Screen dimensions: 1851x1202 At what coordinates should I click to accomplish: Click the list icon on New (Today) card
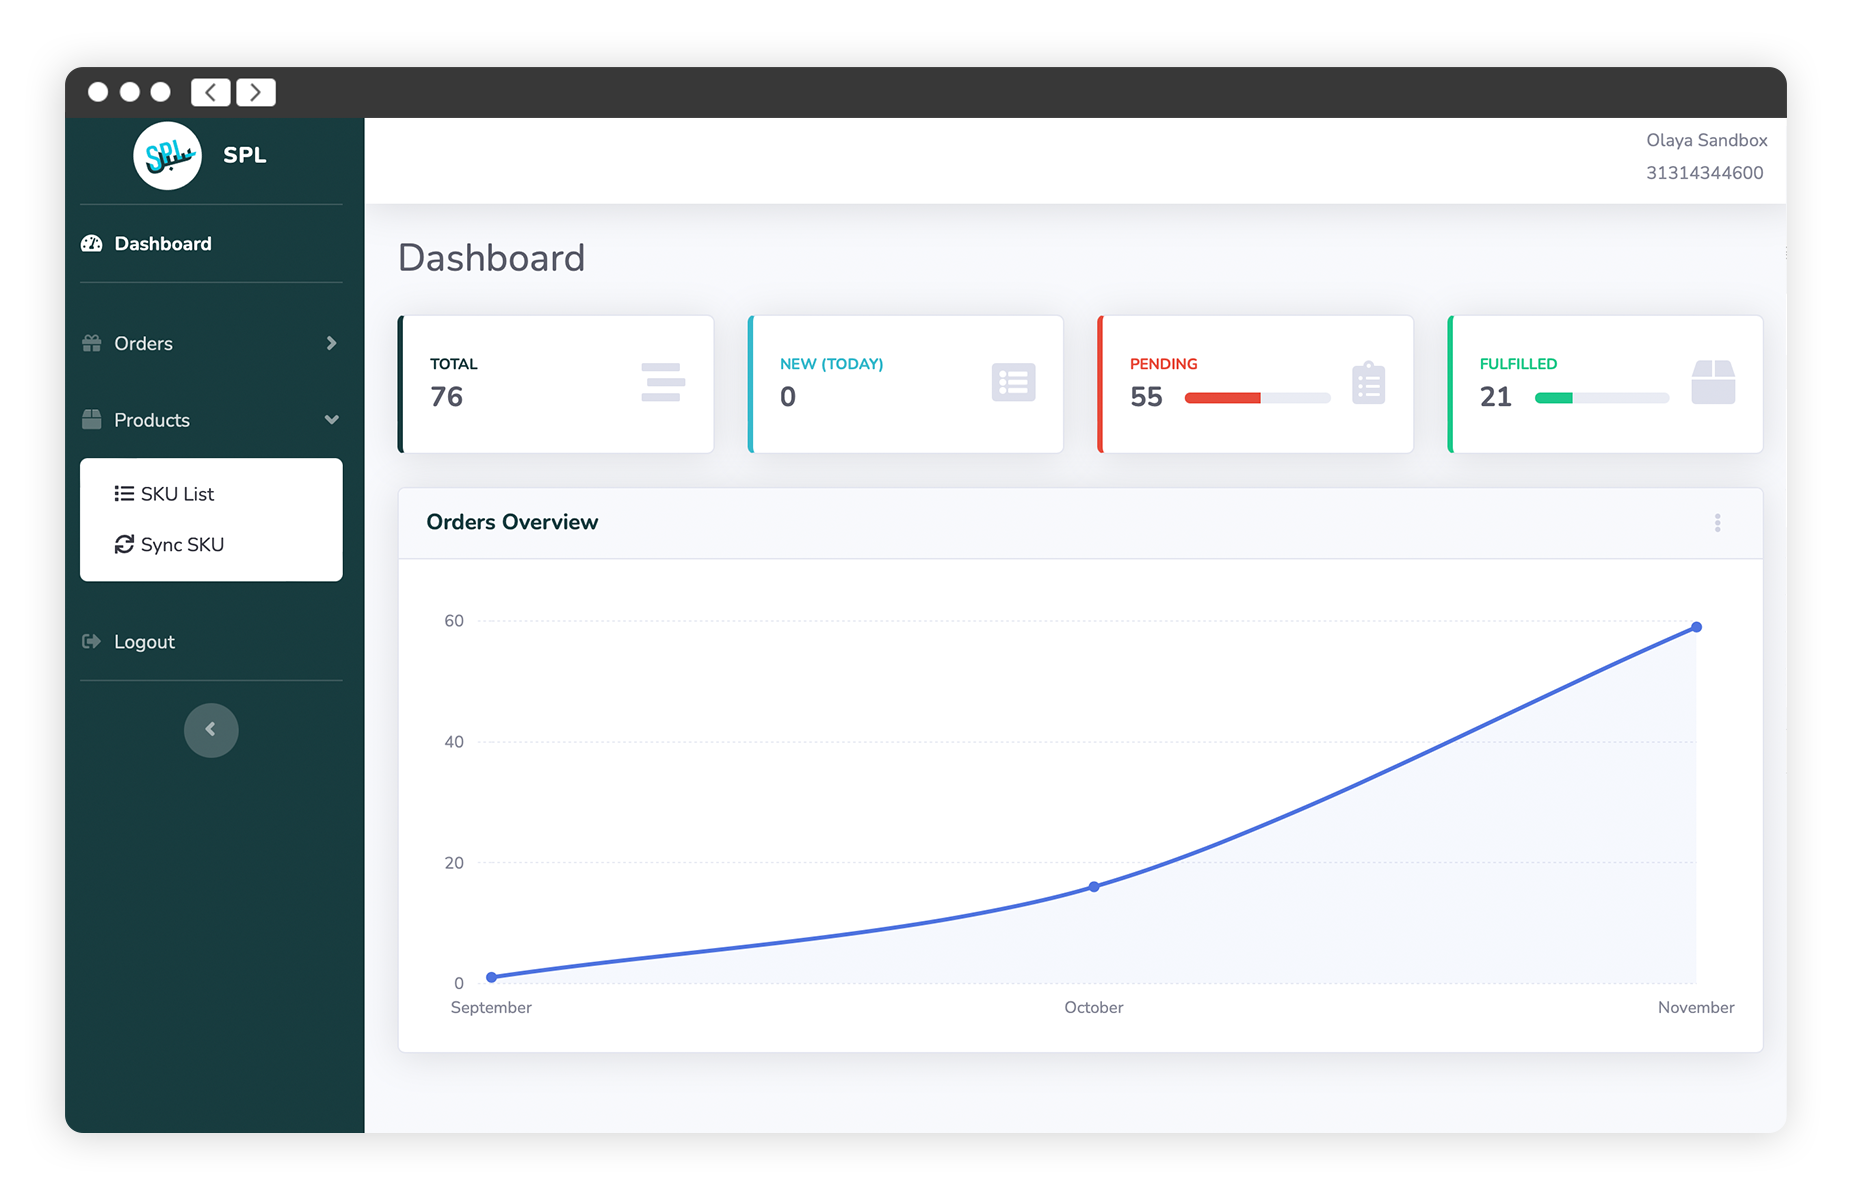[x=1013, y=383]
